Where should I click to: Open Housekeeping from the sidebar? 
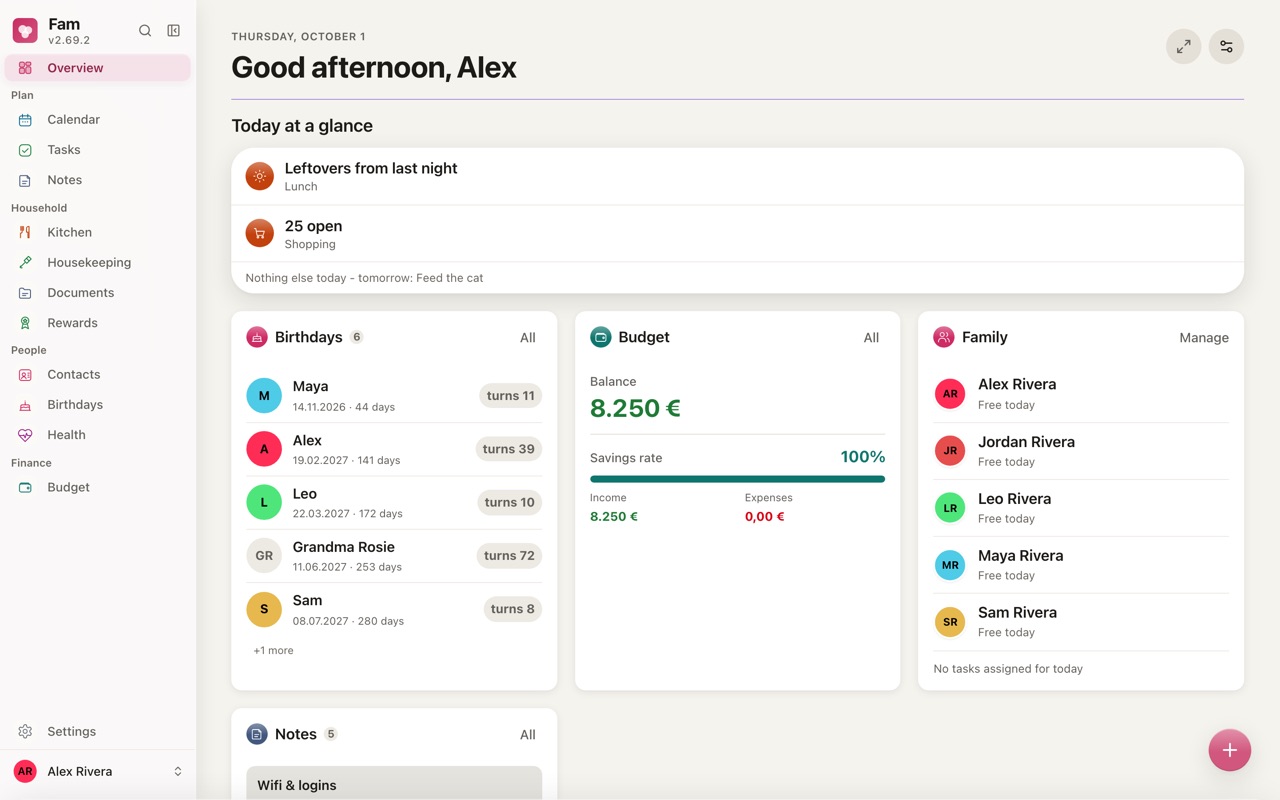tap(98, 263)
